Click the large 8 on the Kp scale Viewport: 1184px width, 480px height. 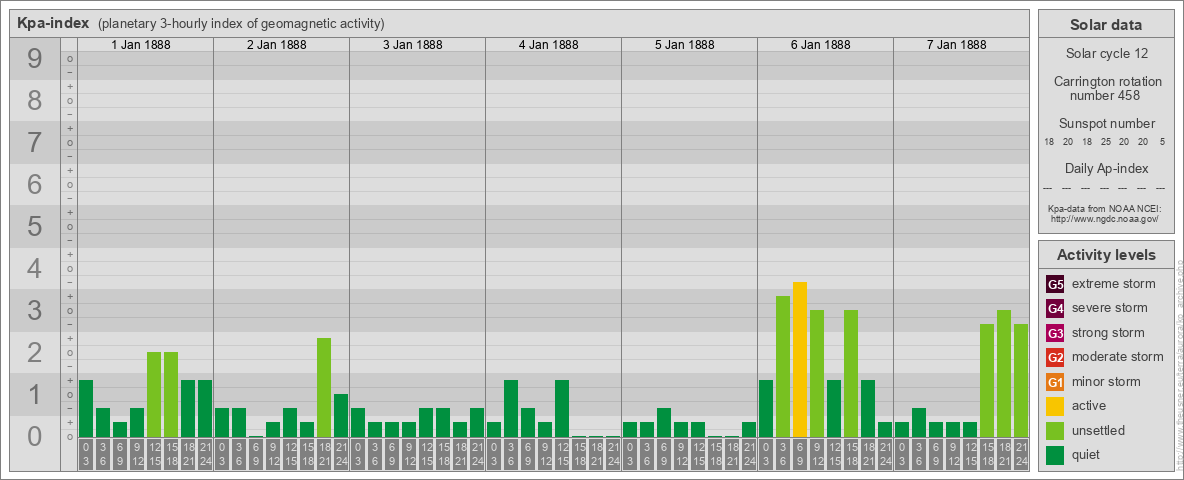tap(34, 101)
